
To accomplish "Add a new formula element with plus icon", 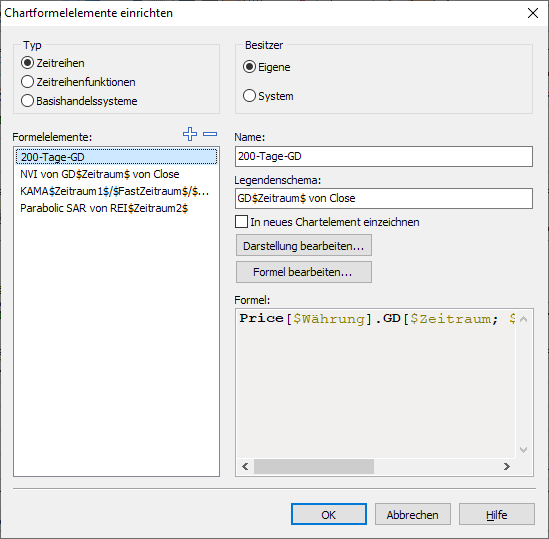I will [190, 134].
